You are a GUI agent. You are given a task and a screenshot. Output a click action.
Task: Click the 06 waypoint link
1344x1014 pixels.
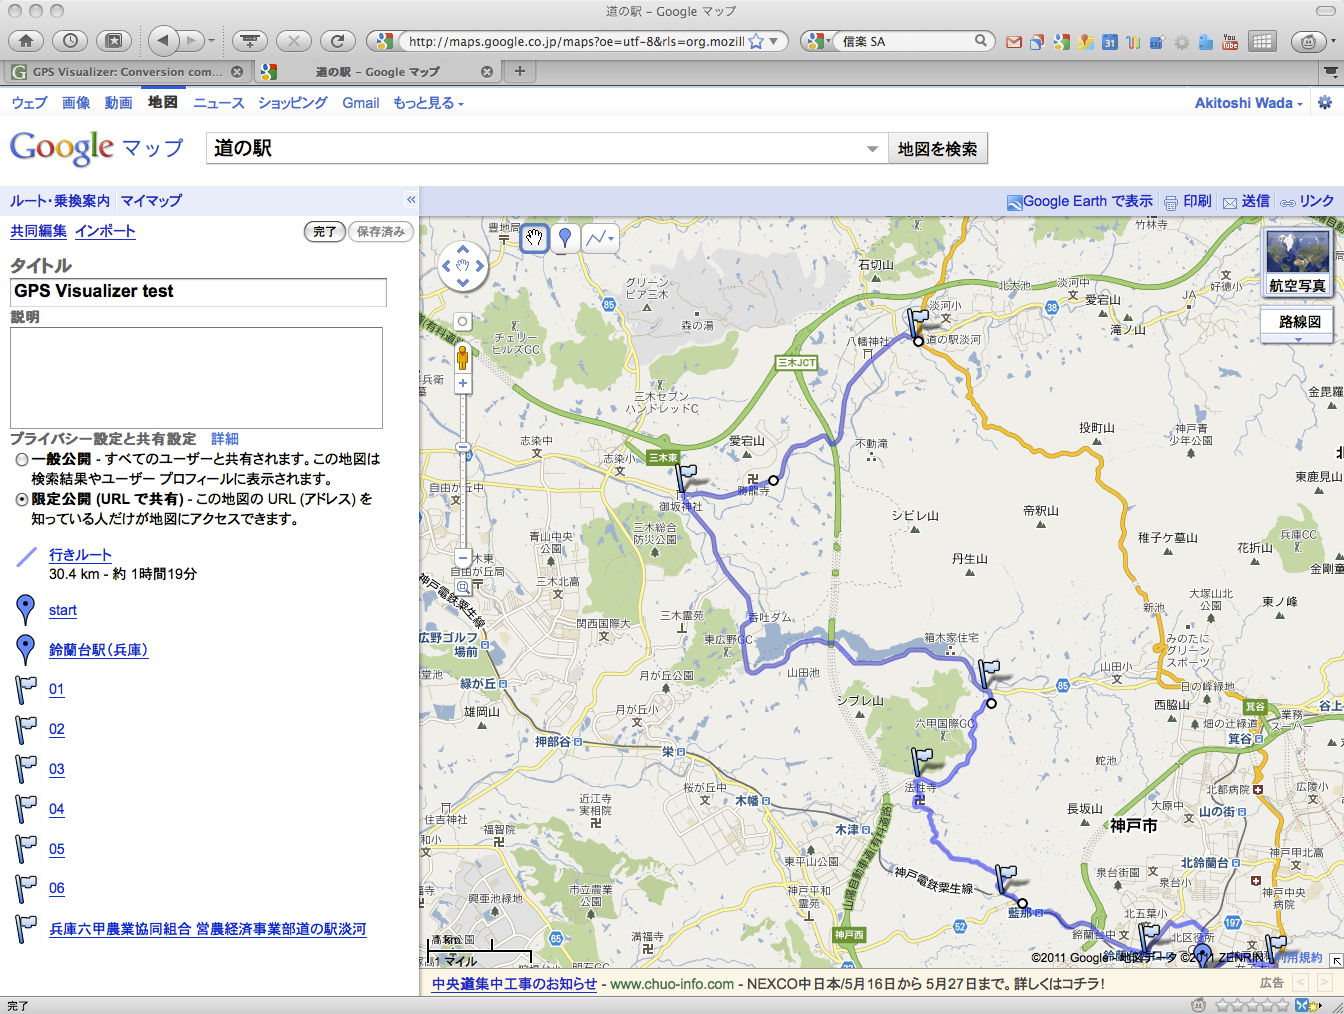(x=57, y=888)
